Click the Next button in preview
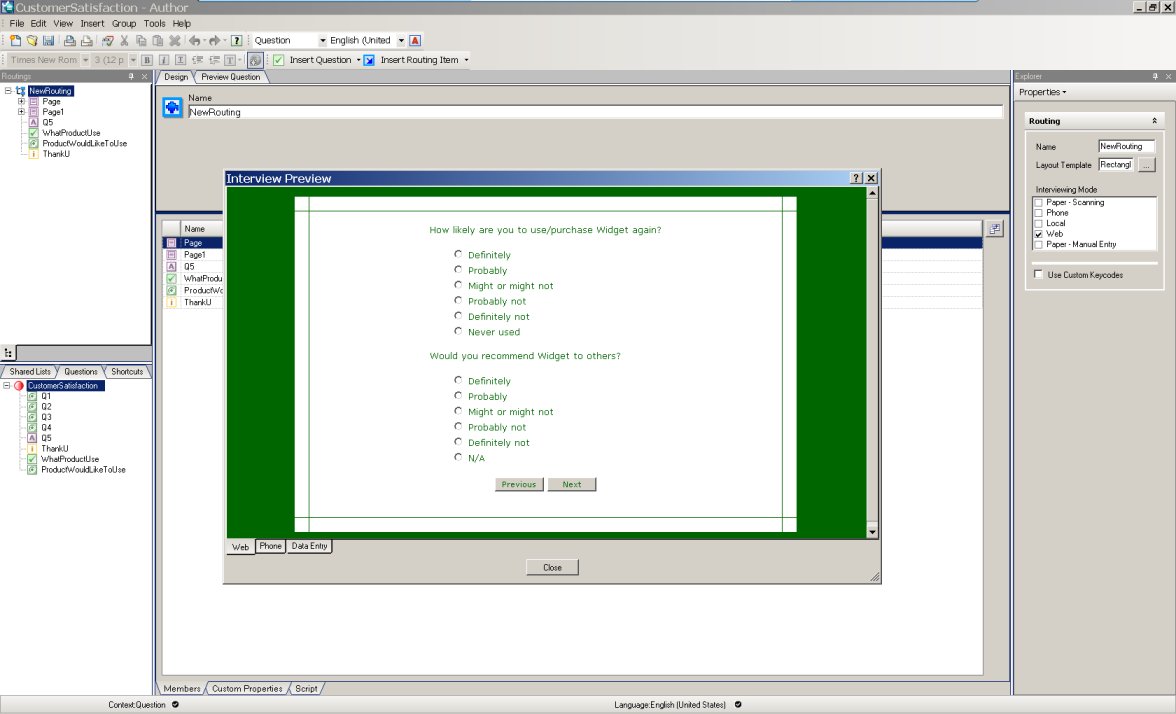The height and width of the screenshot is (714, 1176). 572,484
